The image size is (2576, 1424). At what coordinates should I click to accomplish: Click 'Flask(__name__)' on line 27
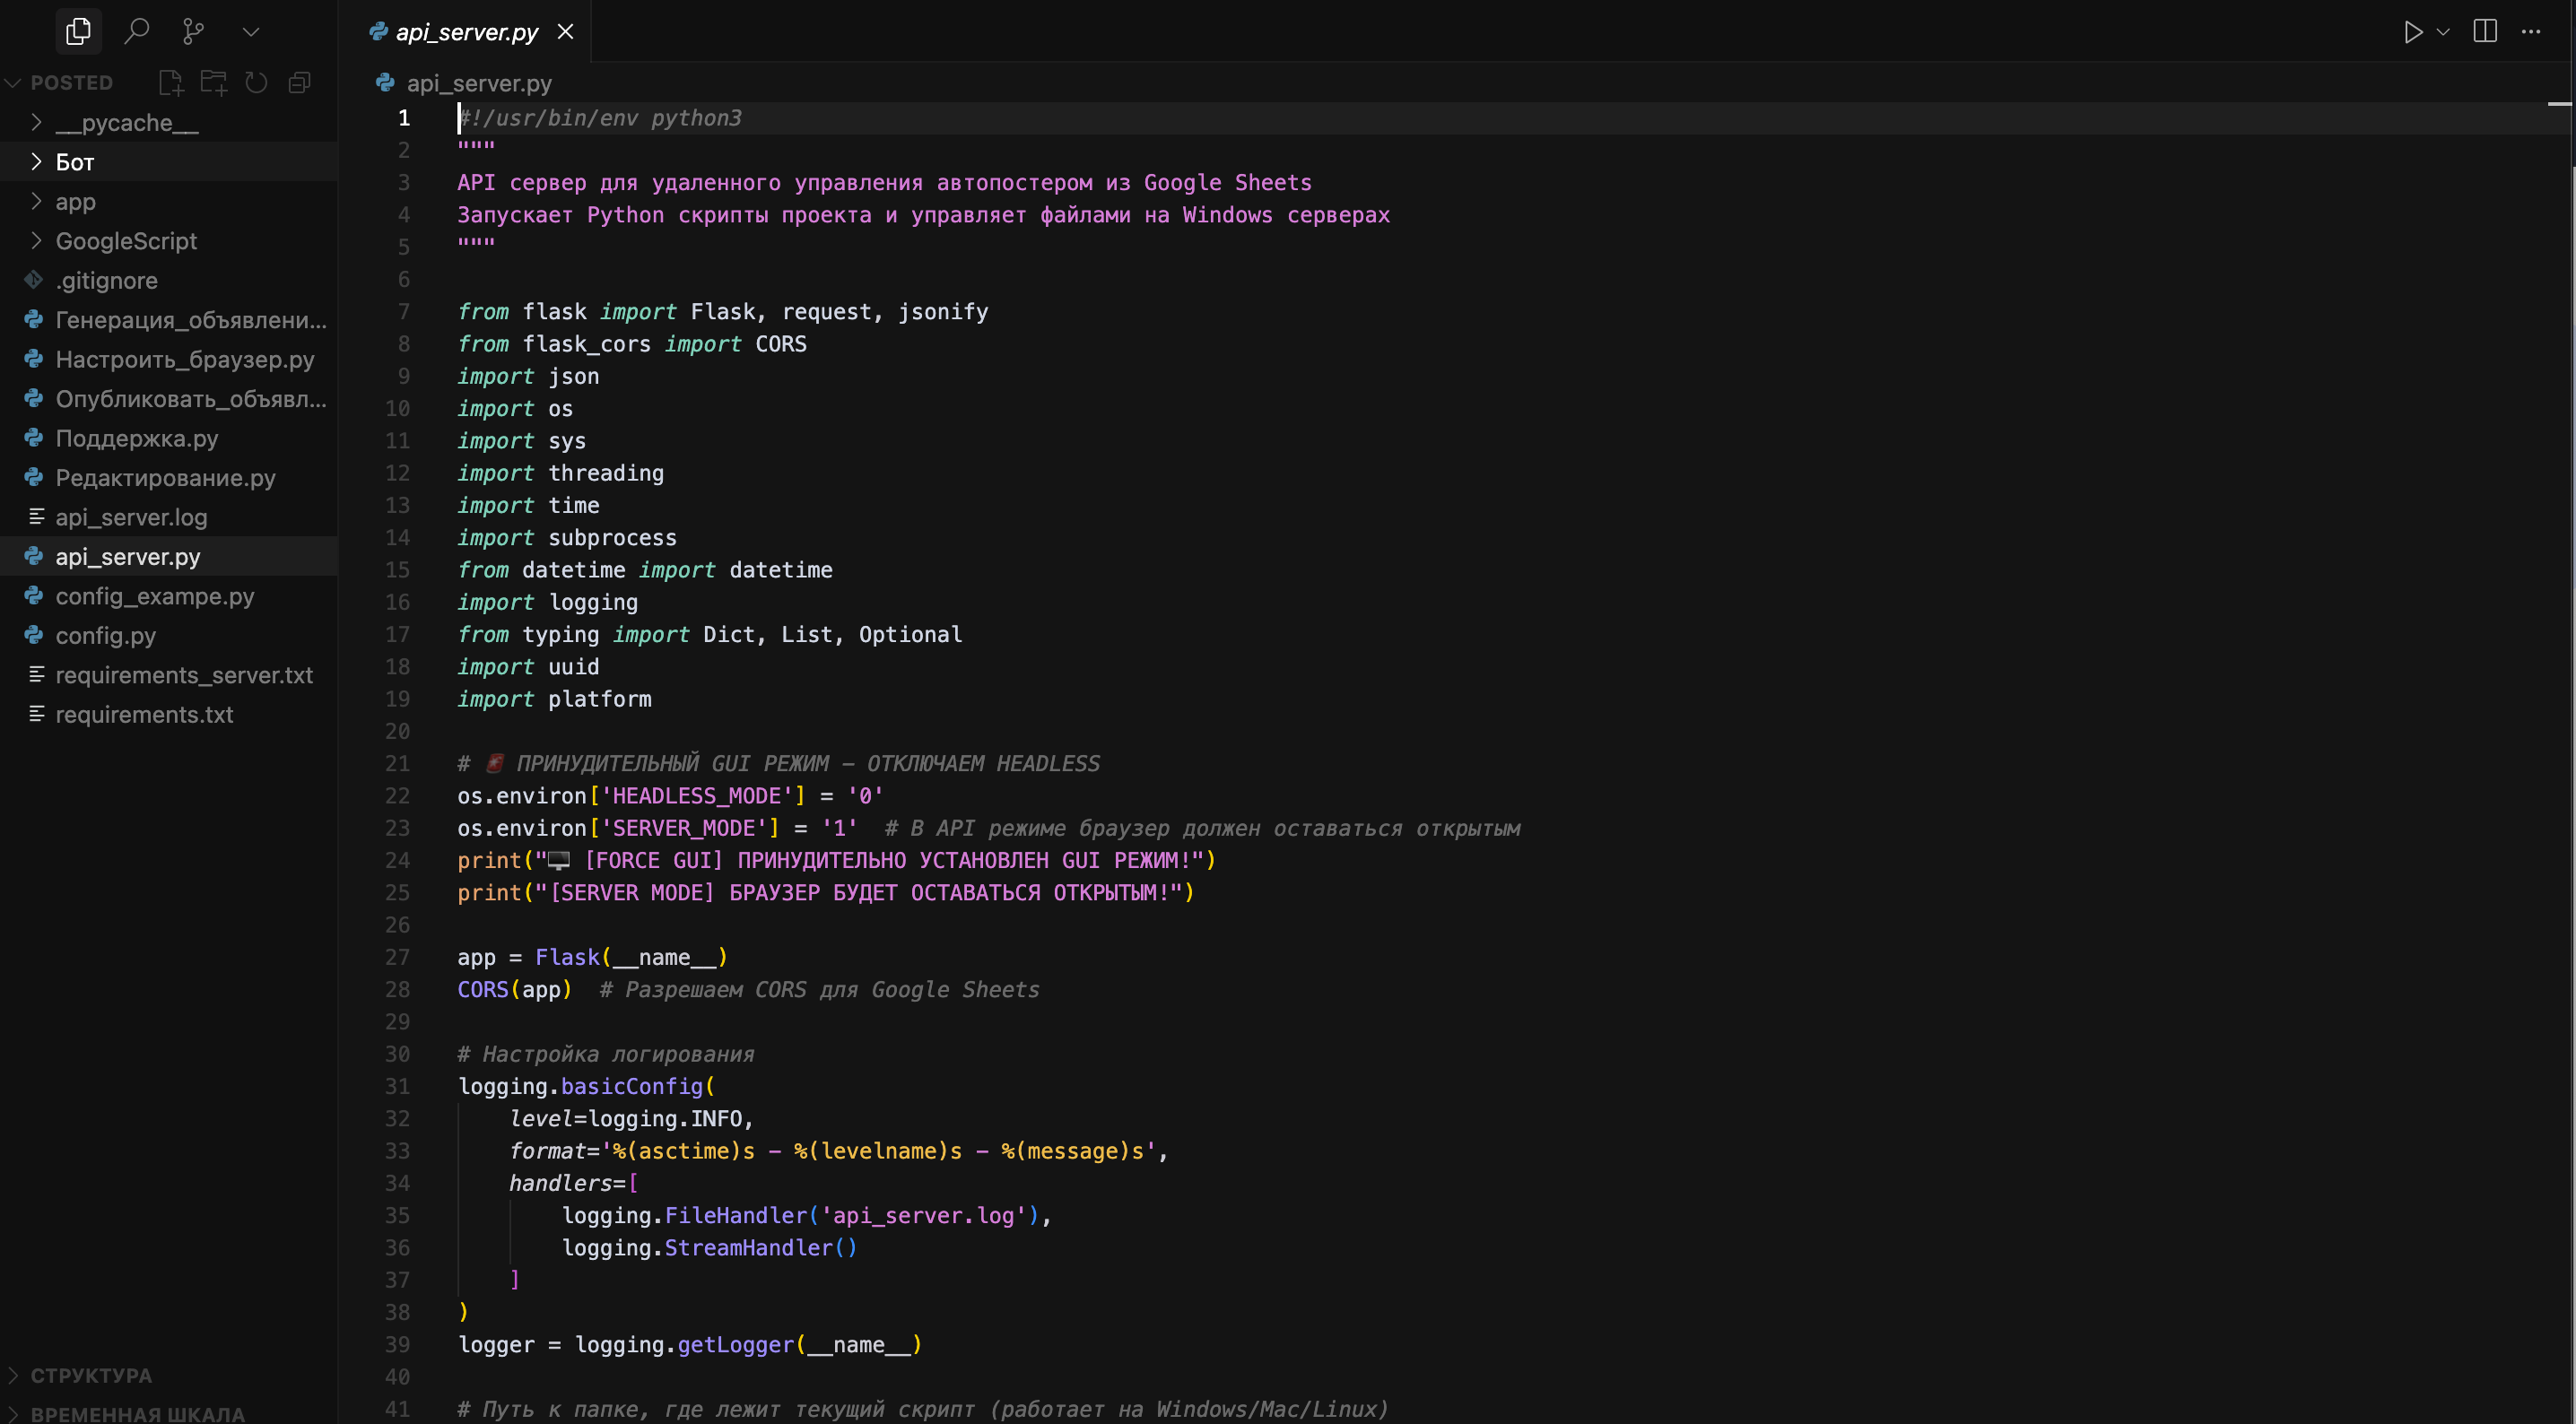[x=631, y=957]
